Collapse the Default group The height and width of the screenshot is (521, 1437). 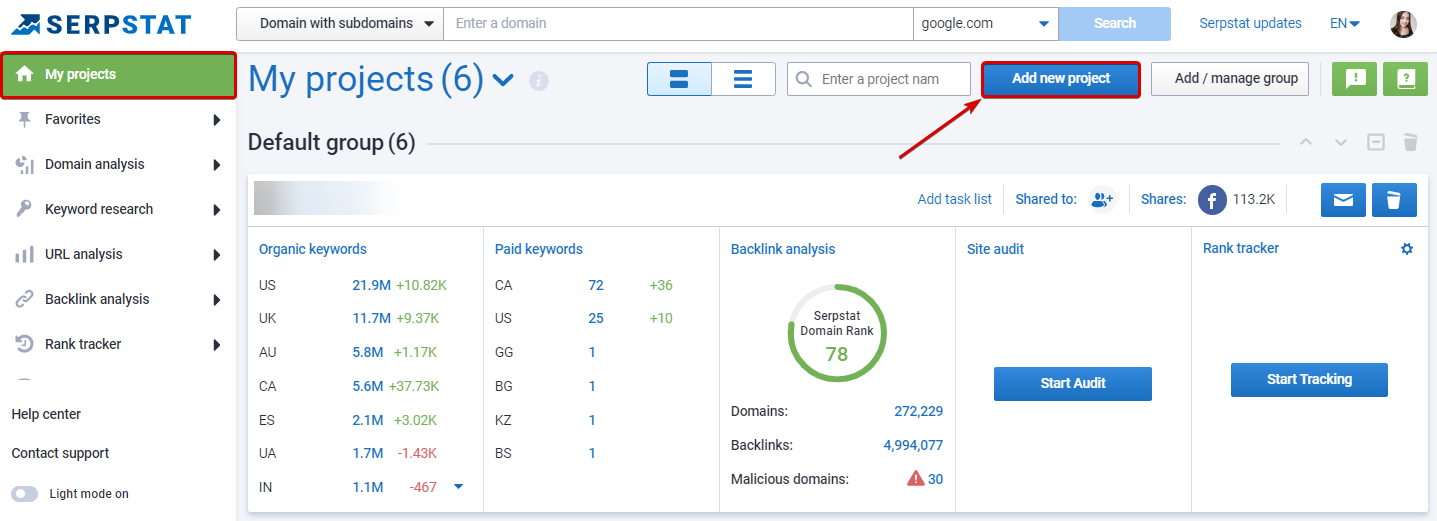(1376, 143)
